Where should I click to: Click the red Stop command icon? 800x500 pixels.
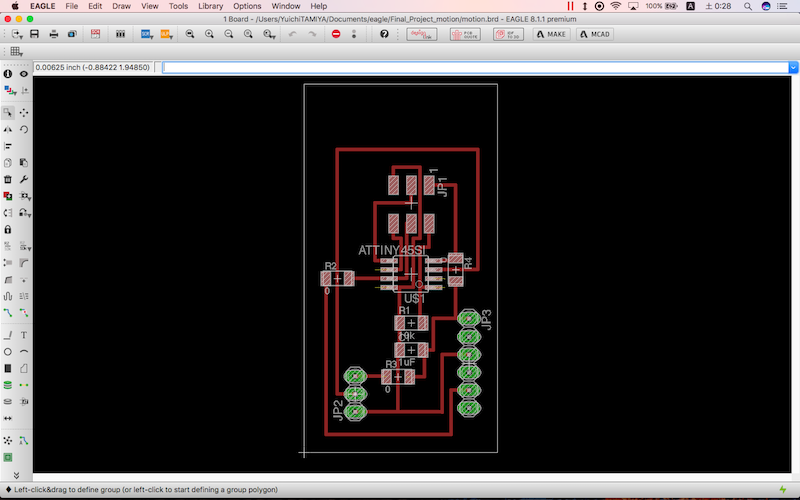click(x=336, y=34)
